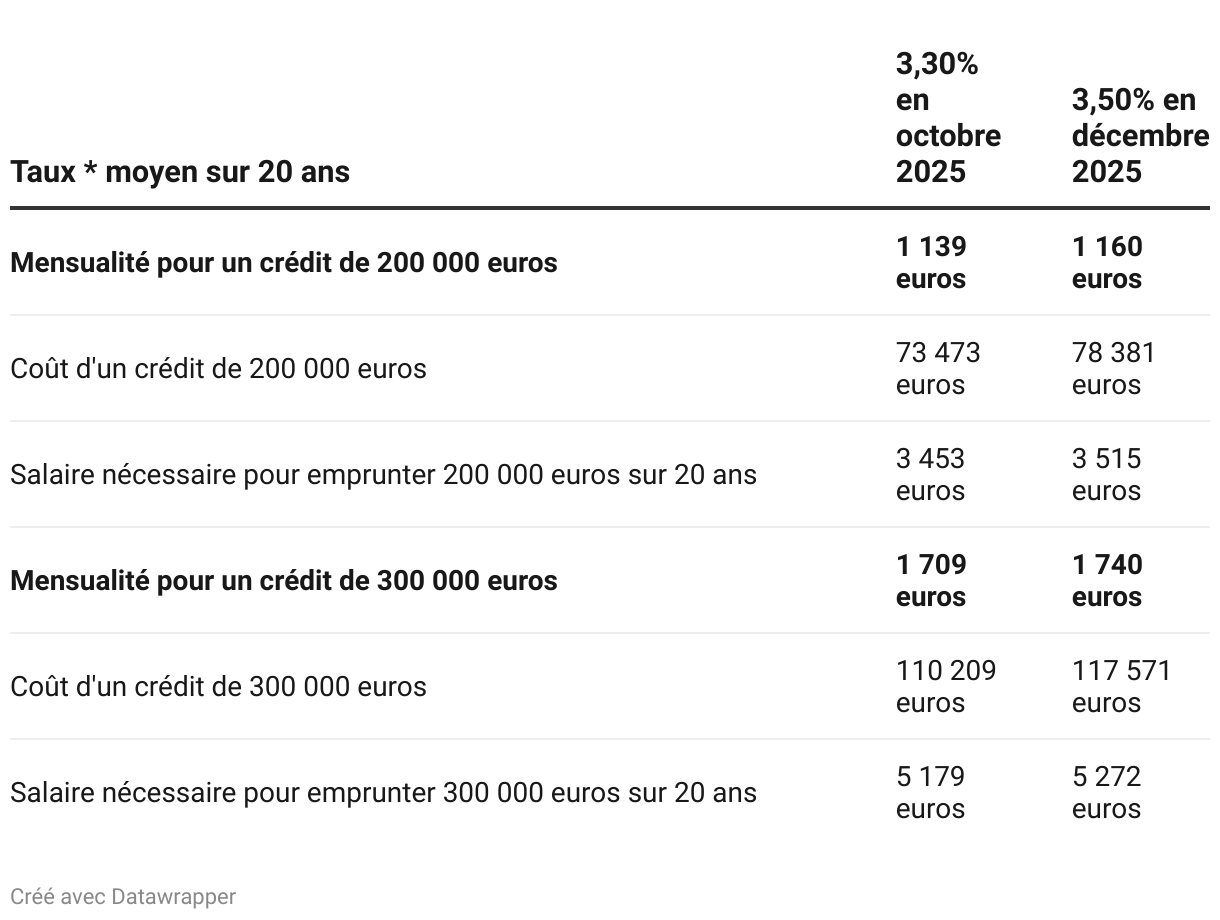This screenshot has width=1220, height=920.
Task: Select the '3,30% en octobre 2025' column header
Action: (948, 118)
